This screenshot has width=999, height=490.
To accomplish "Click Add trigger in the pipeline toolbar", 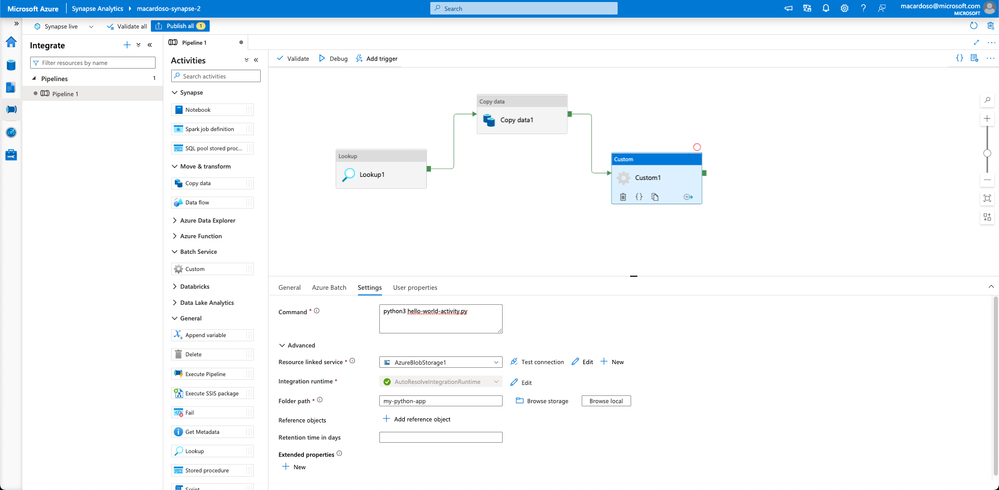I will point(377,58).
